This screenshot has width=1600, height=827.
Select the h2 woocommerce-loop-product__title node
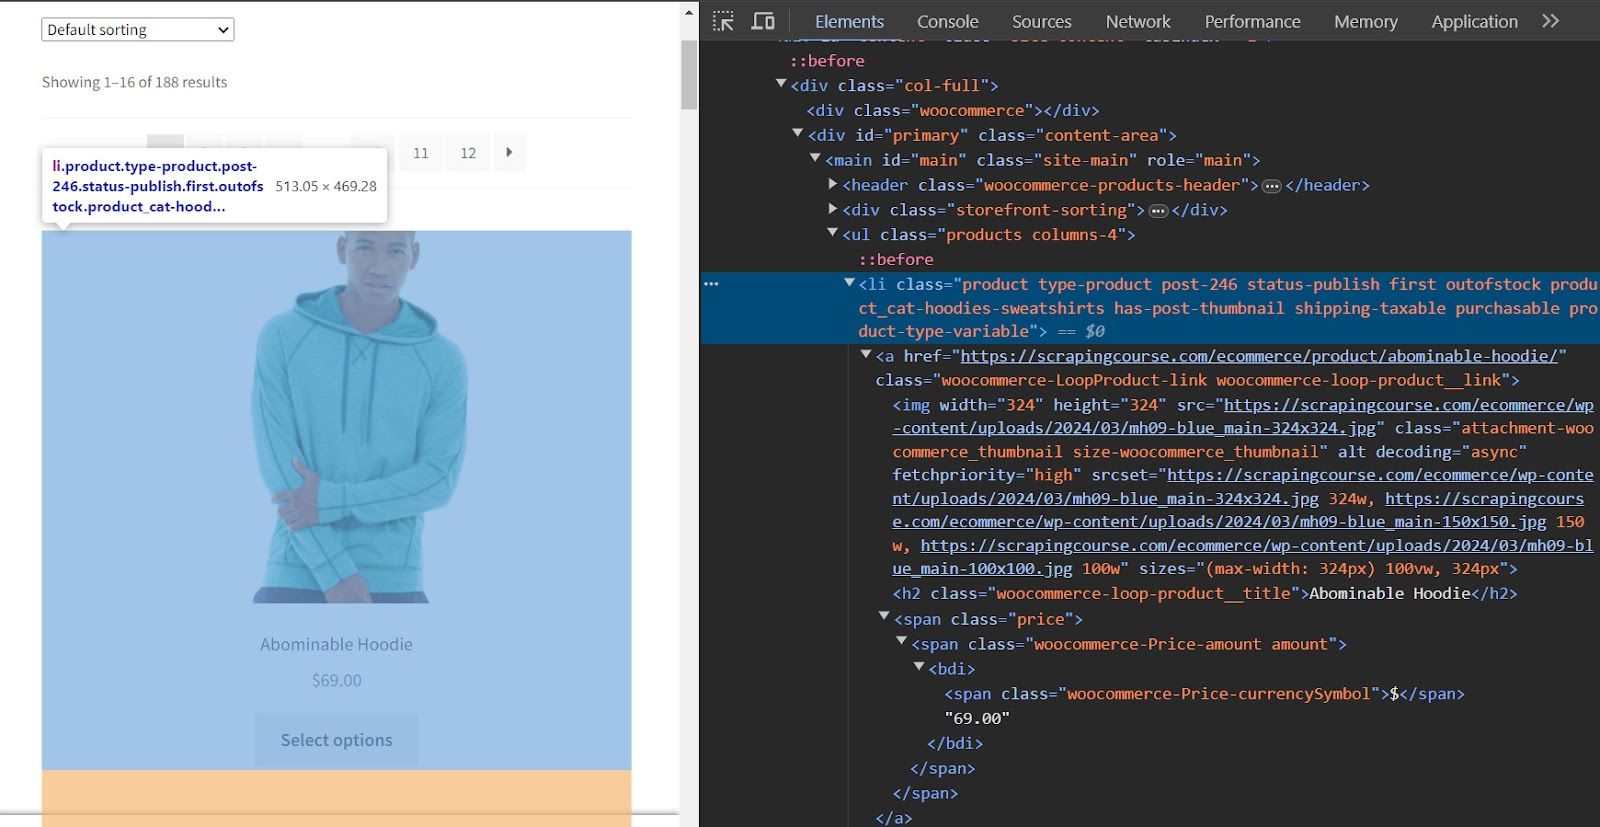click(1205, 594)
